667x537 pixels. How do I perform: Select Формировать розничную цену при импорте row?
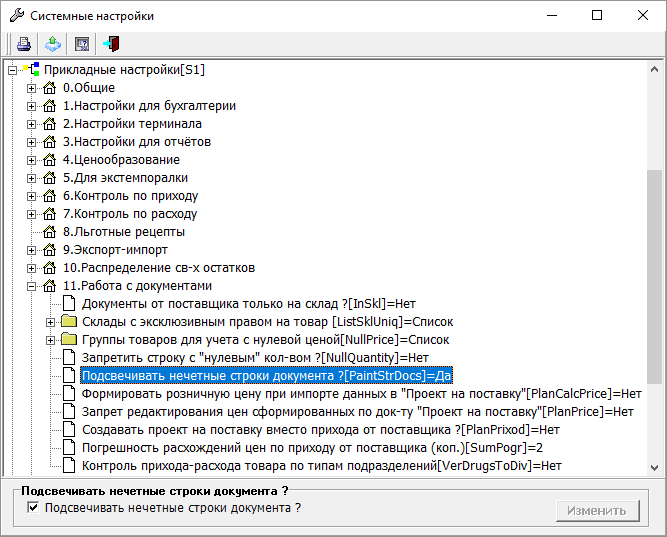[362, 394]
